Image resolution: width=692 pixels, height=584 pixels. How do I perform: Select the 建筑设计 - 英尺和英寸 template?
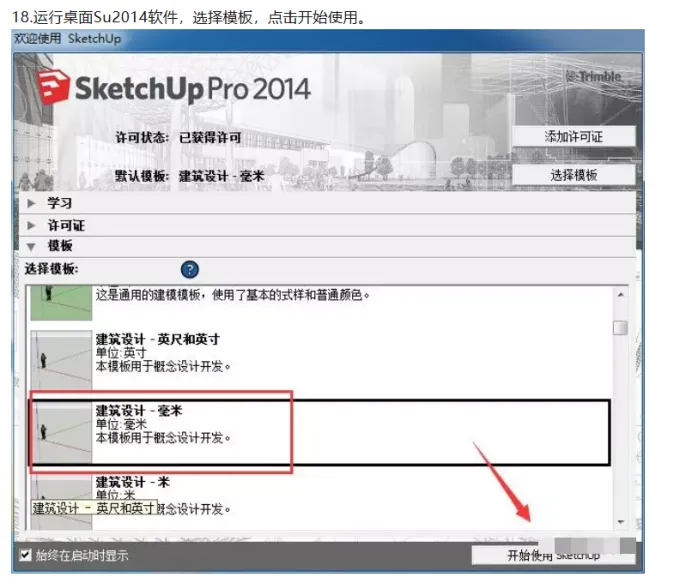click(320, 359)
